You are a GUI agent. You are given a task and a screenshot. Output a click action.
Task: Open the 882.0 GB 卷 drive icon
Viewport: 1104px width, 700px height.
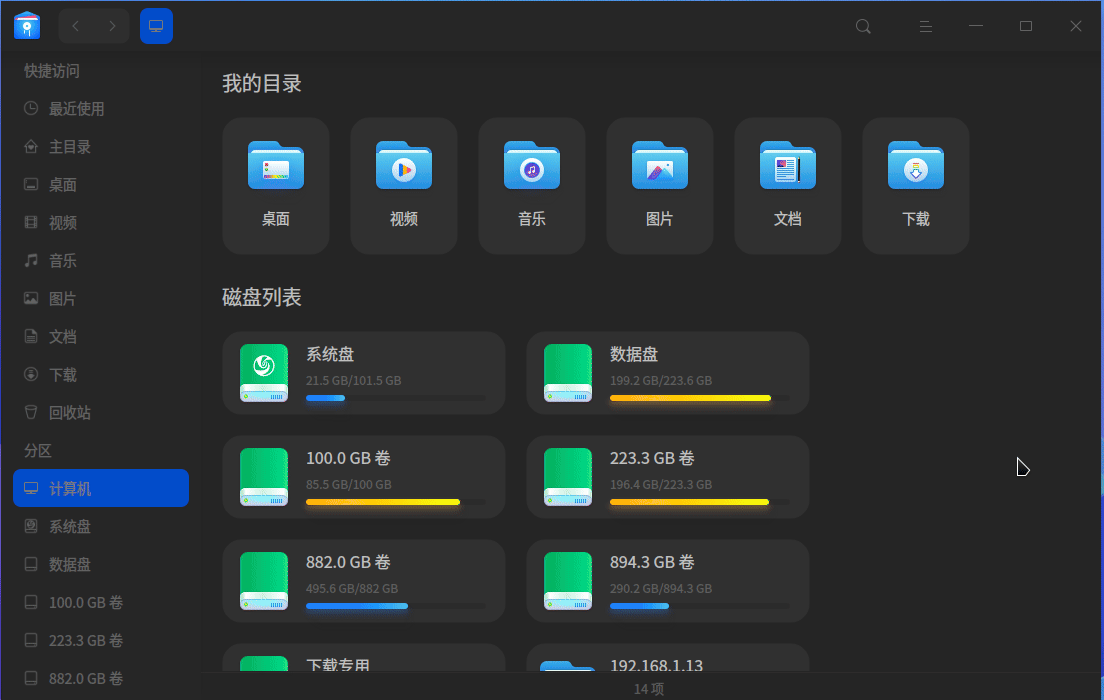click(x=264, y=582)
